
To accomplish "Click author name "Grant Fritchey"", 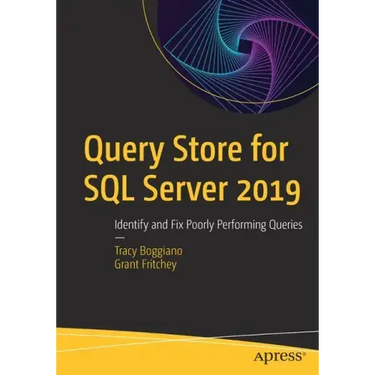I will (x=145, y=265).
